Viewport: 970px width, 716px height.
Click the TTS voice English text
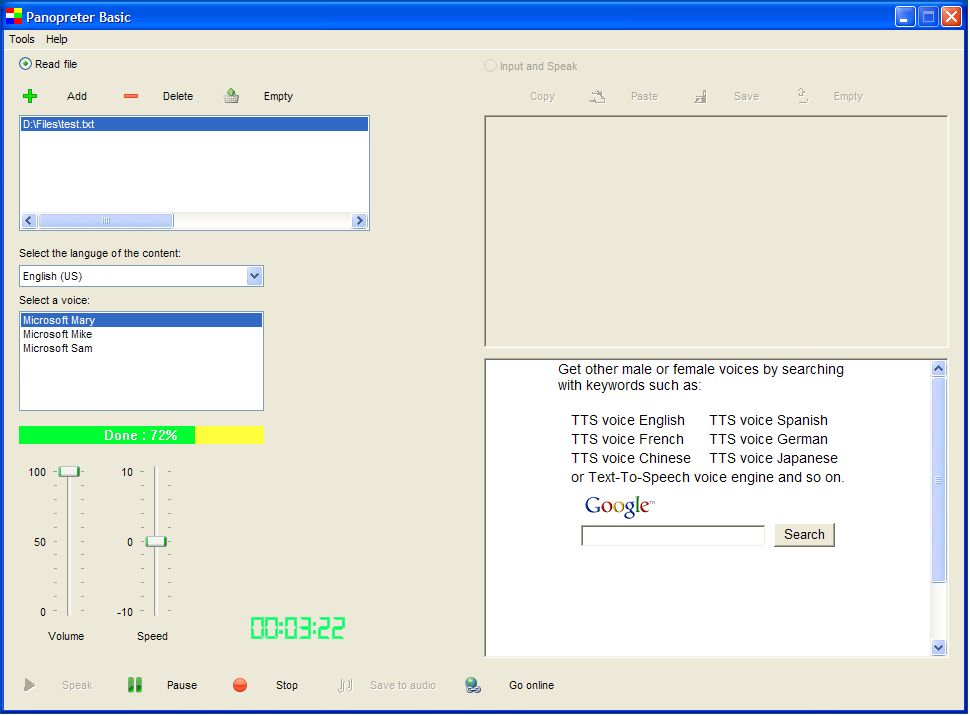click(628, 420)
